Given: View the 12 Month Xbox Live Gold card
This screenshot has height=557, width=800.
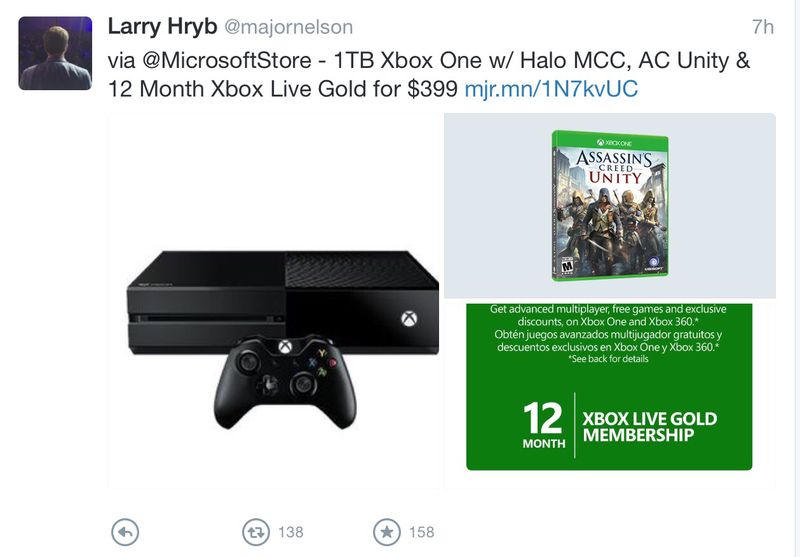Looking at the screenshot, I should [x=609, y=387].
